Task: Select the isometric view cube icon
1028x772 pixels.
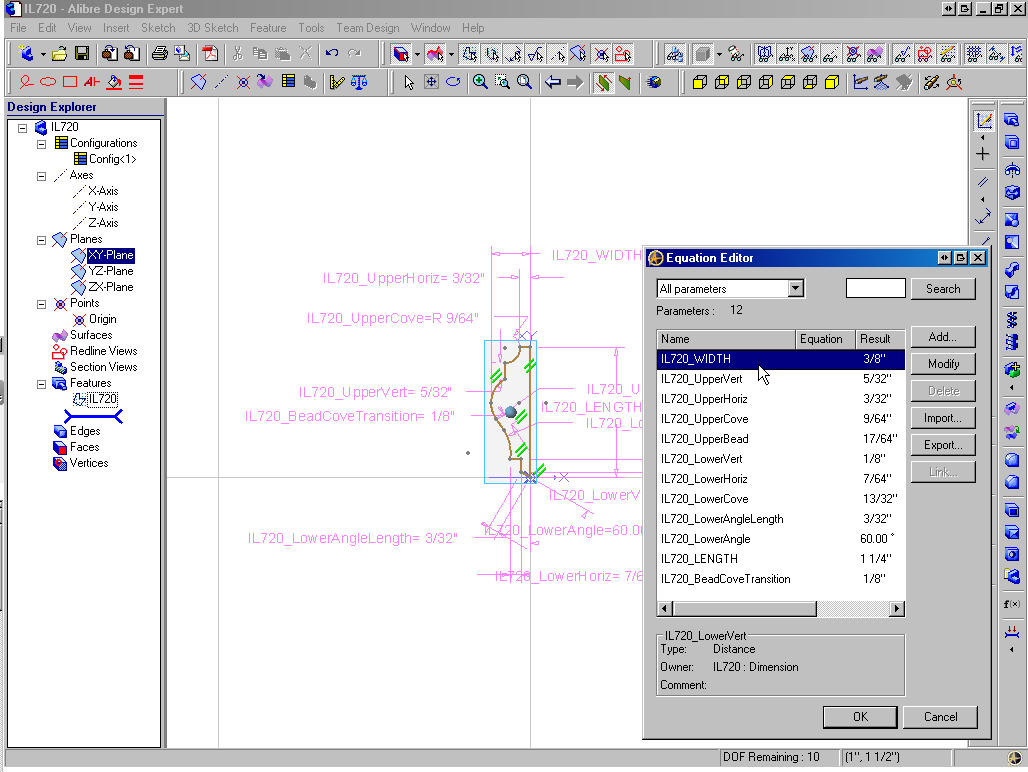Action: point(399,54)
